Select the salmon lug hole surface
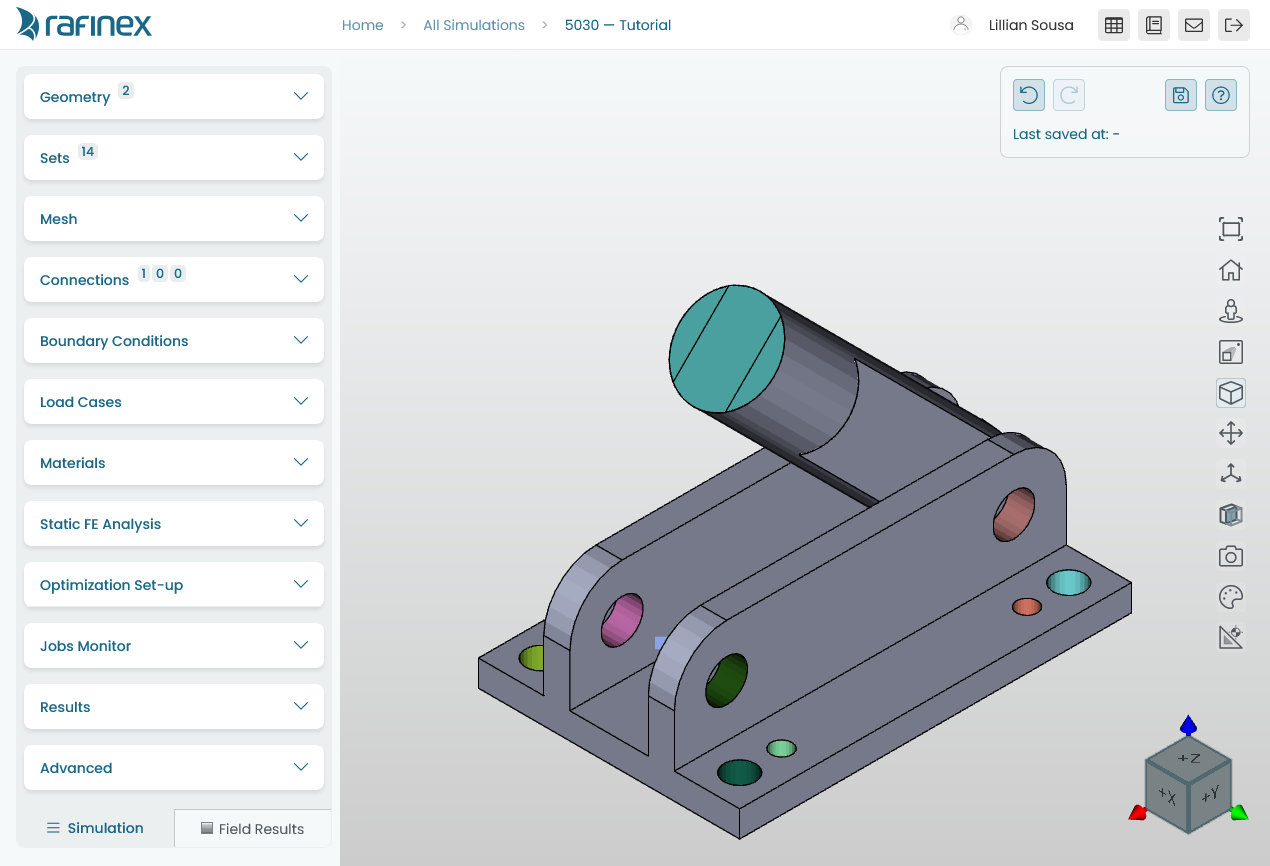This screenshot has height=866, width=1270. (1013, 513)
